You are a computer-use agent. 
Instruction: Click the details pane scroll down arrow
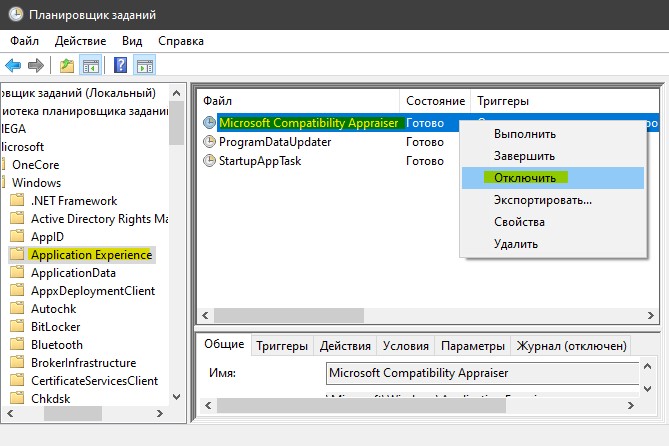coord(647,388)
